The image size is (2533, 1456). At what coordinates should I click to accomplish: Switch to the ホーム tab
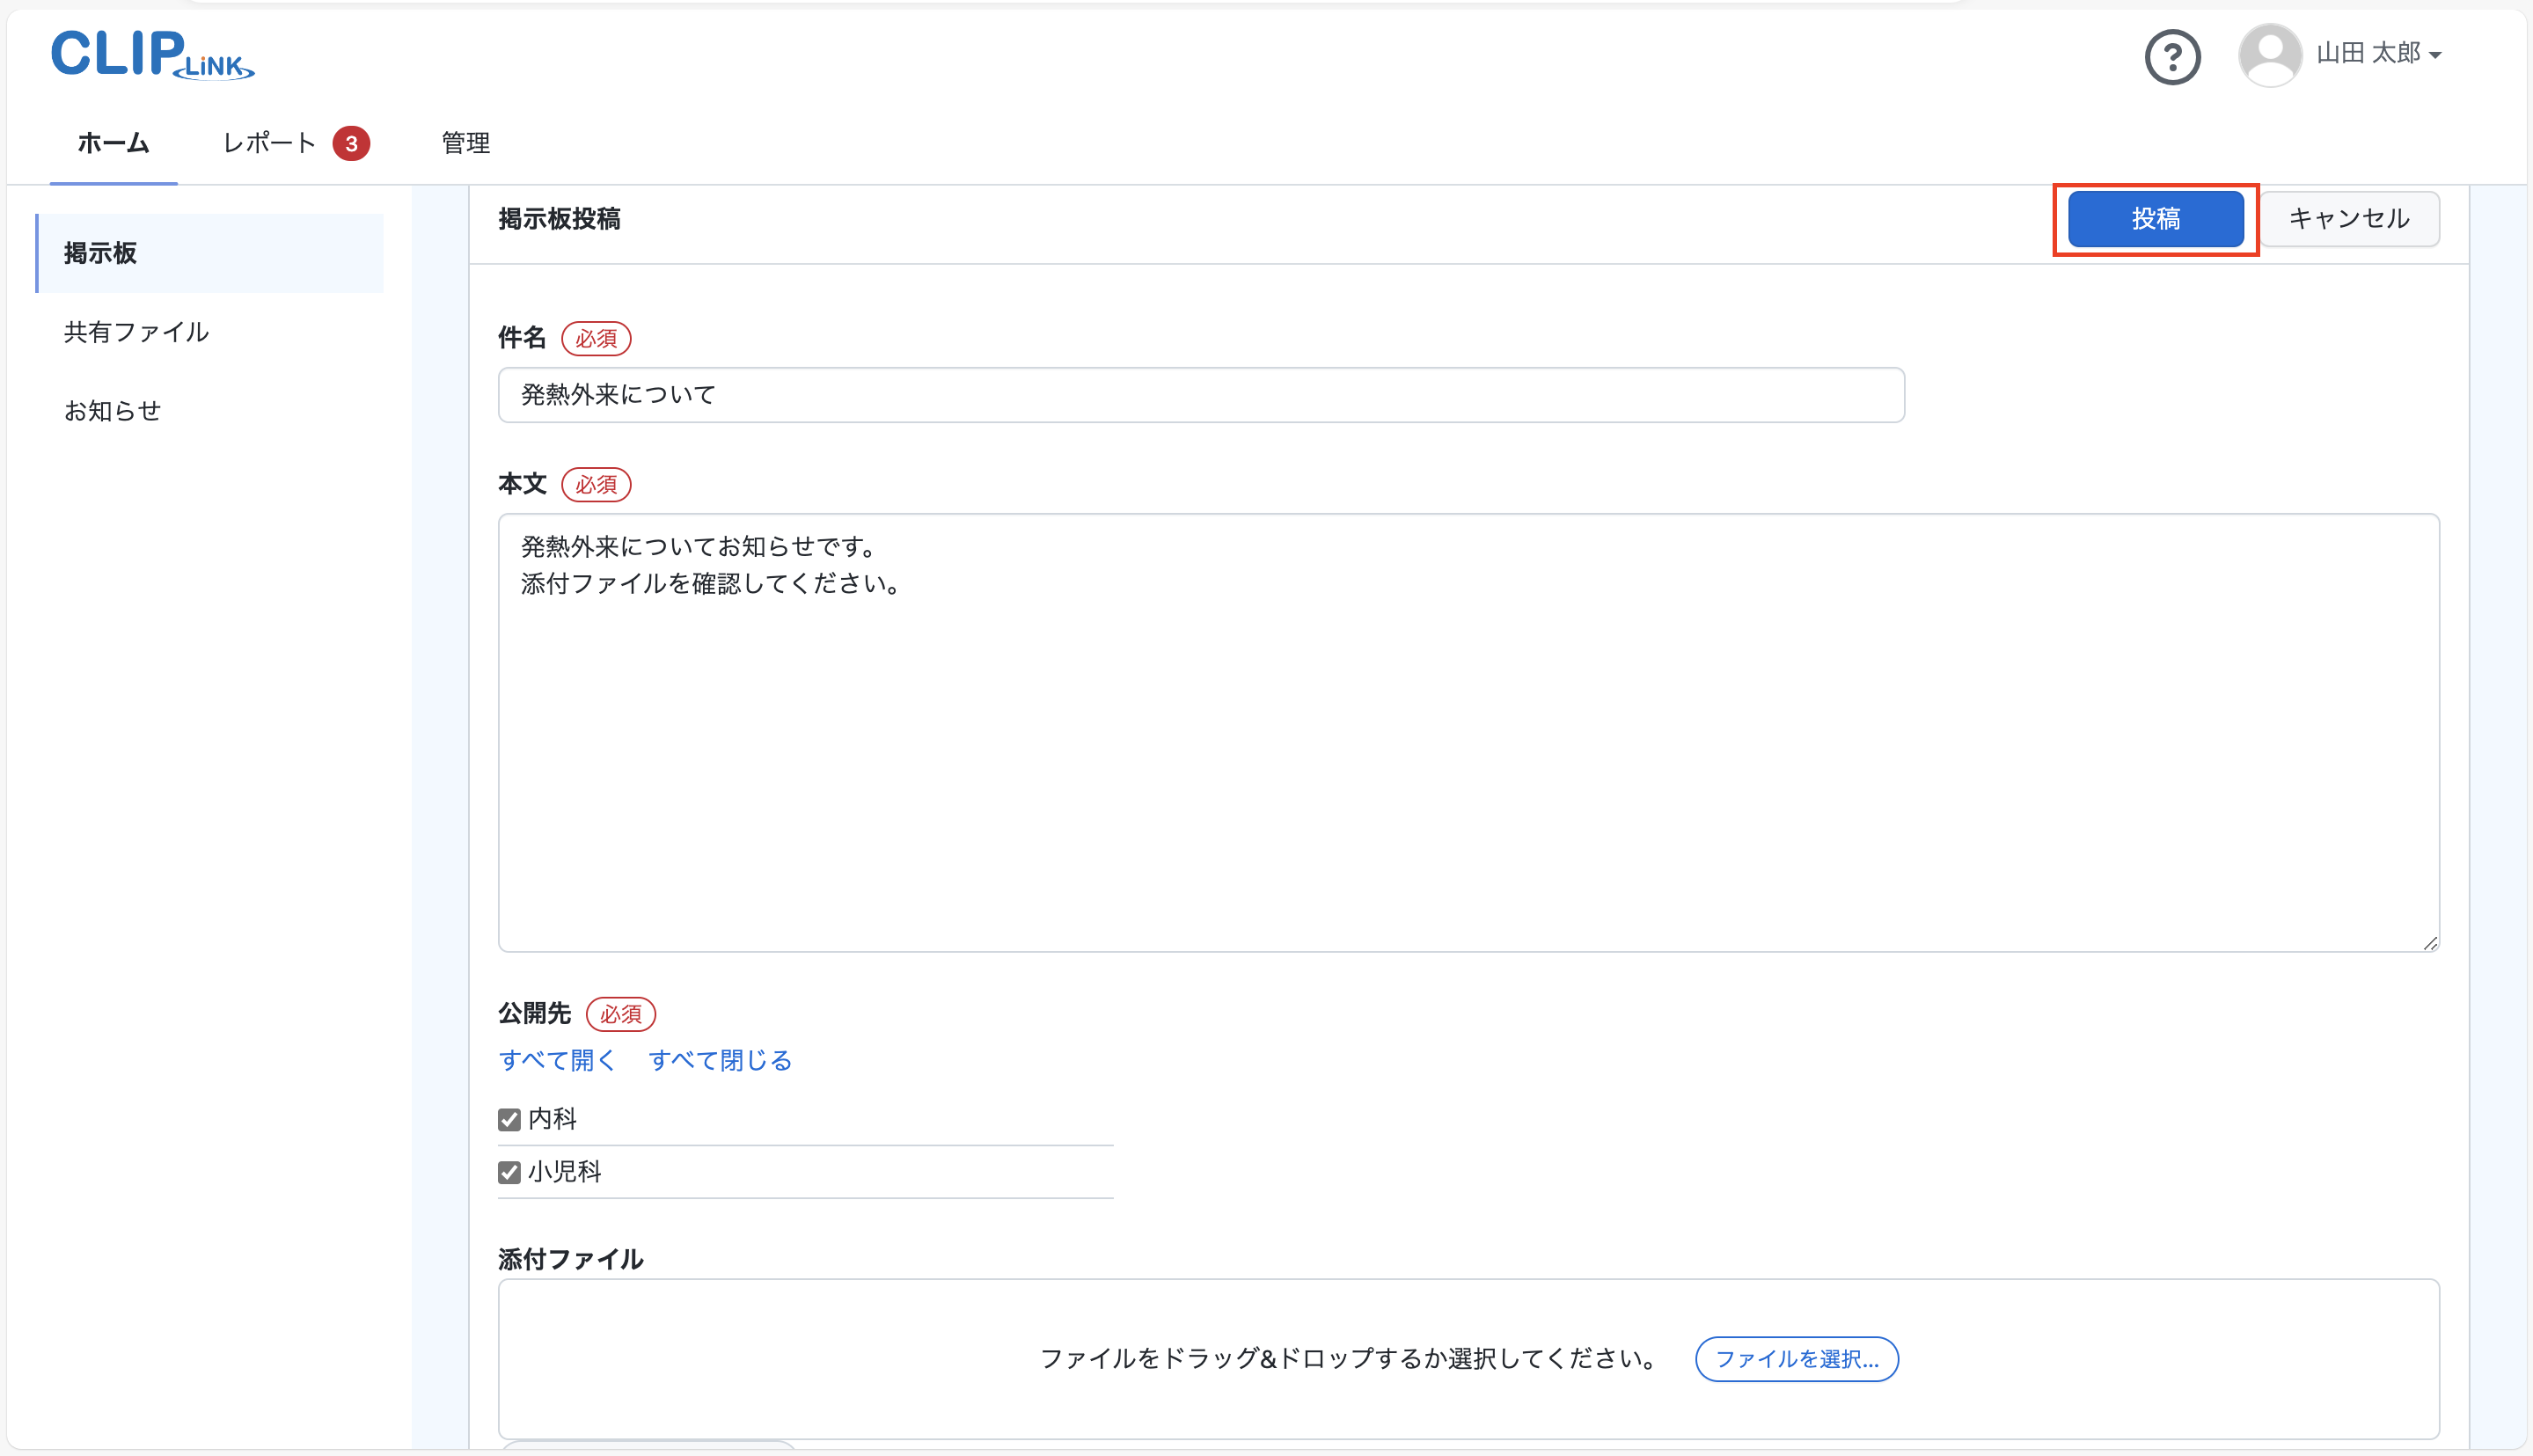(113, 143)
